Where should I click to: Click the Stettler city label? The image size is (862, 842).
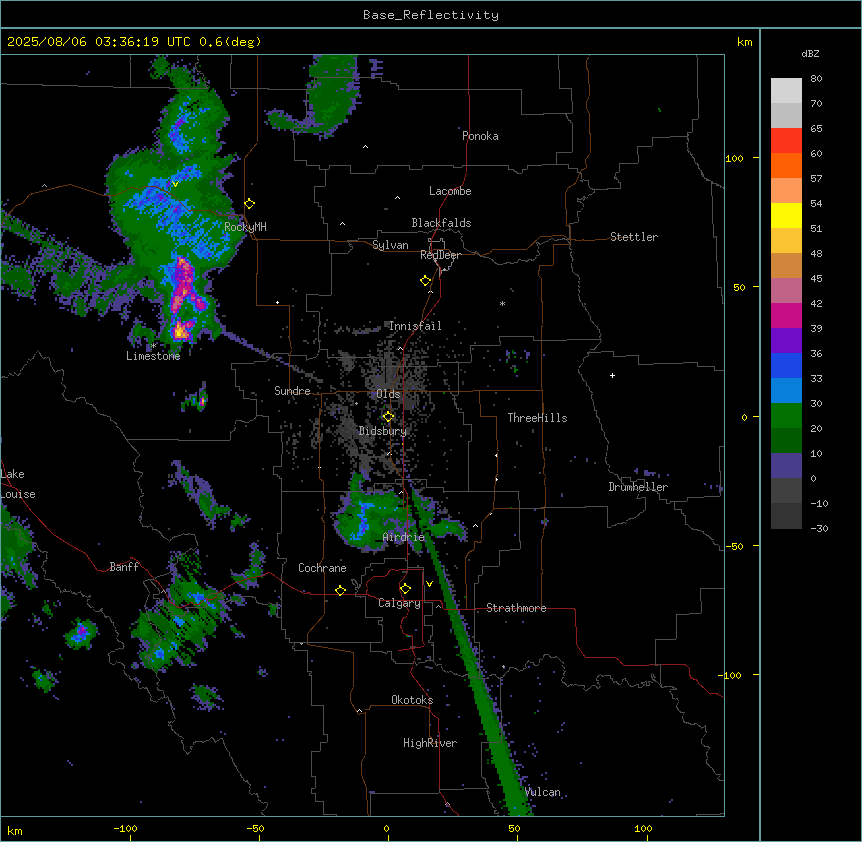(634, 237)
